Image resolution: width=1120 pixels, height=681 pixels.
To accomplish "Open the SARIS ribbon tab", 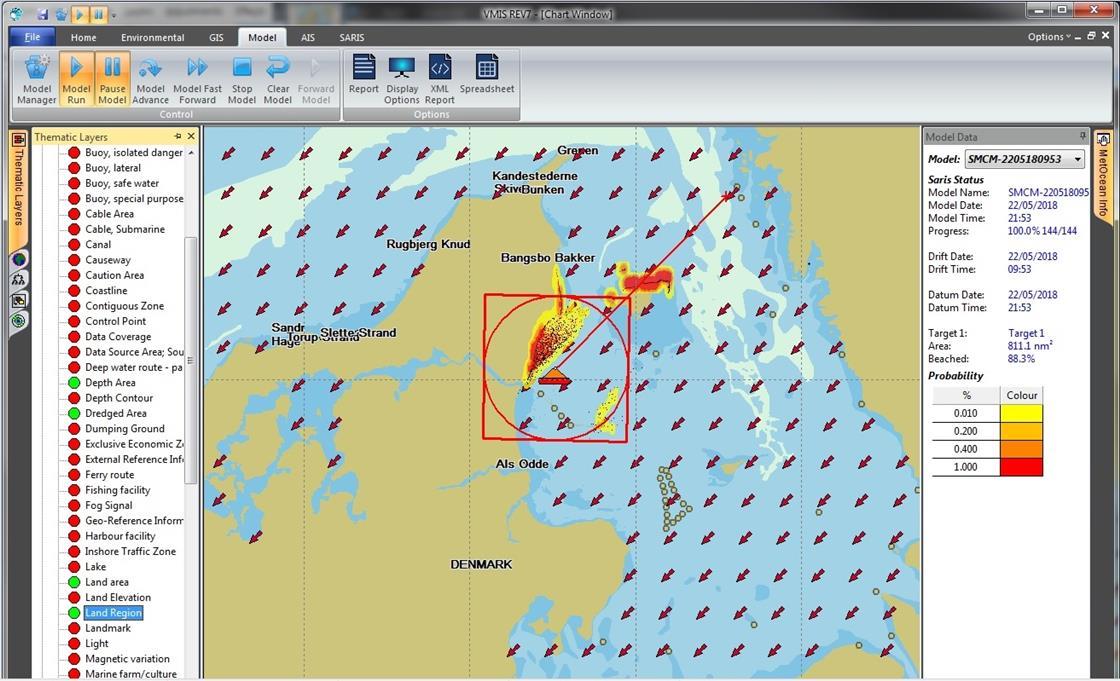I will click(x=351, y=37).
